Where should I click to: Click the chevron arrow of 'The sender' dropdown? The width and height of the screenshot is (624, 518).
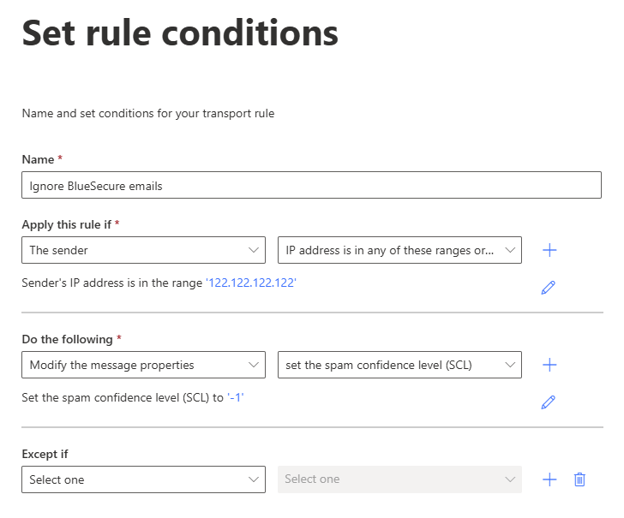coord(254,250)
